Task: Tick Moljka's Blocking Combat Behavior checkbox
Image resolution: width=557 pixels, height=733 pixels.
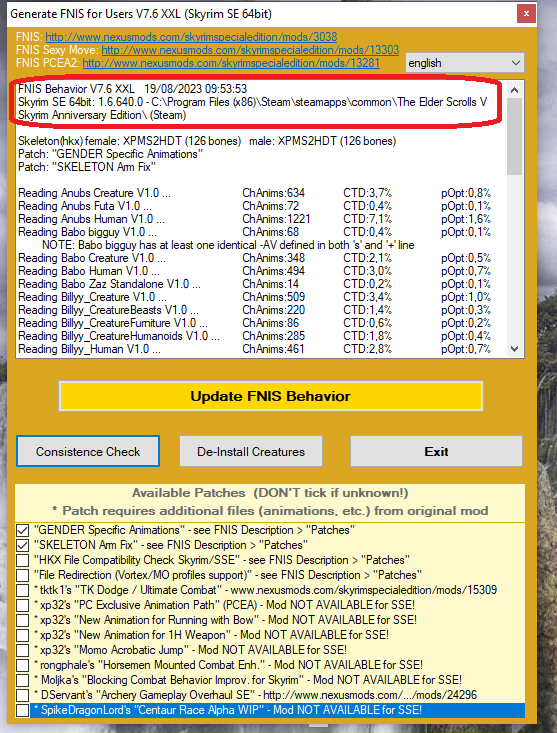Action: (22, 680)
